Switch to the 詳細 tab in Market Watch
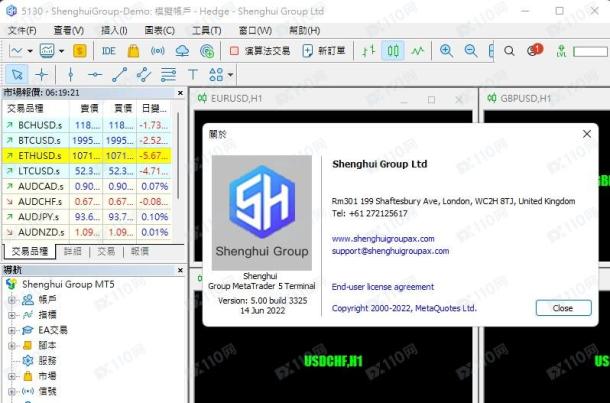 click(x=73, y=251)
